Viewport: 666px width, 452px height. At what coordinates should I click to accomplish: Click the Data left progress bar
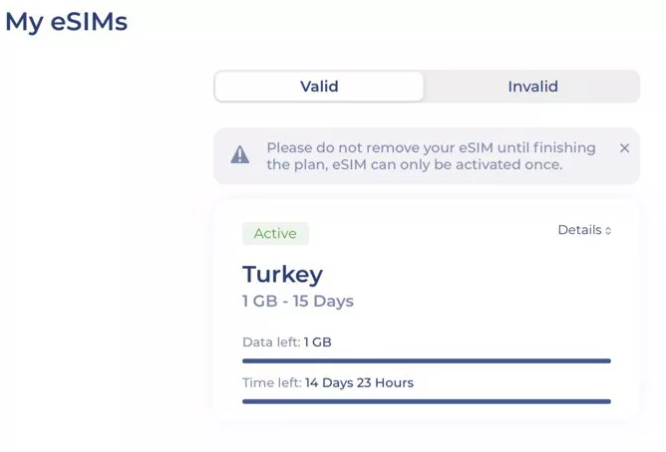coord(426,361)
